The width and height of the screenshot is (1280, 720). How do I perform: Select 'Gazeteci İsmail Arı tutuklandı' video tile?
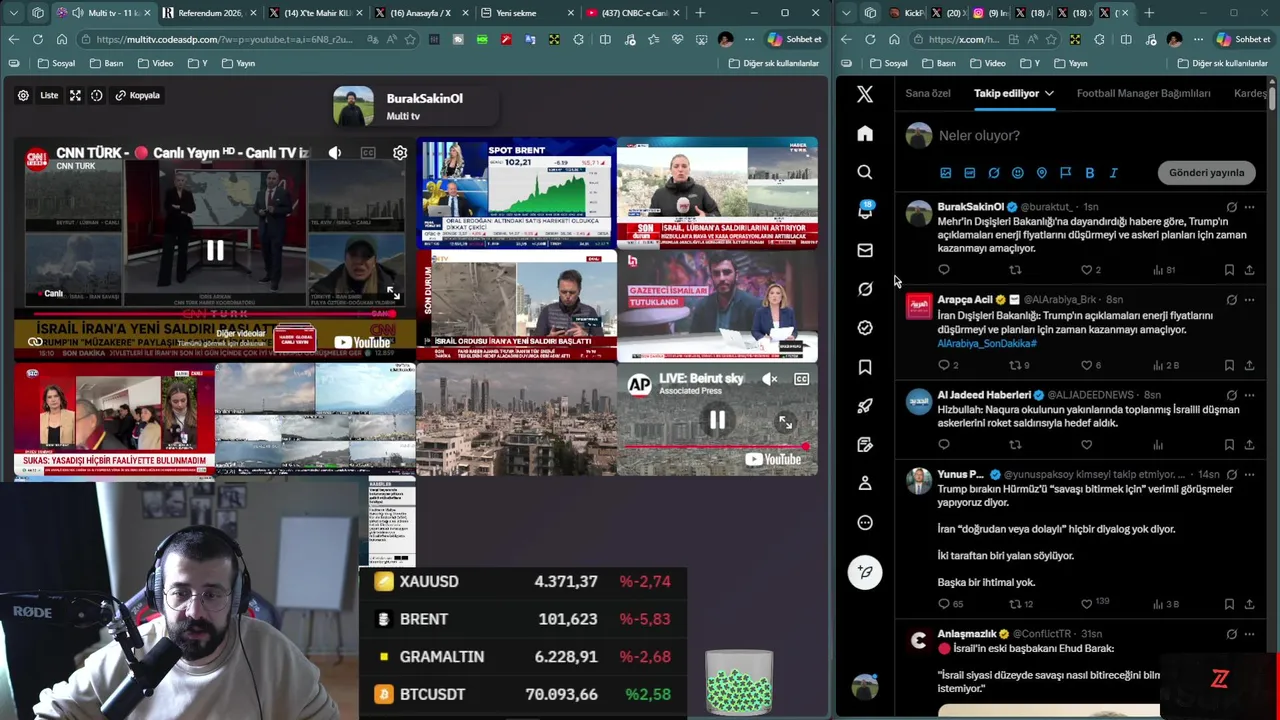pyautogui.click(x=717, y=307)
